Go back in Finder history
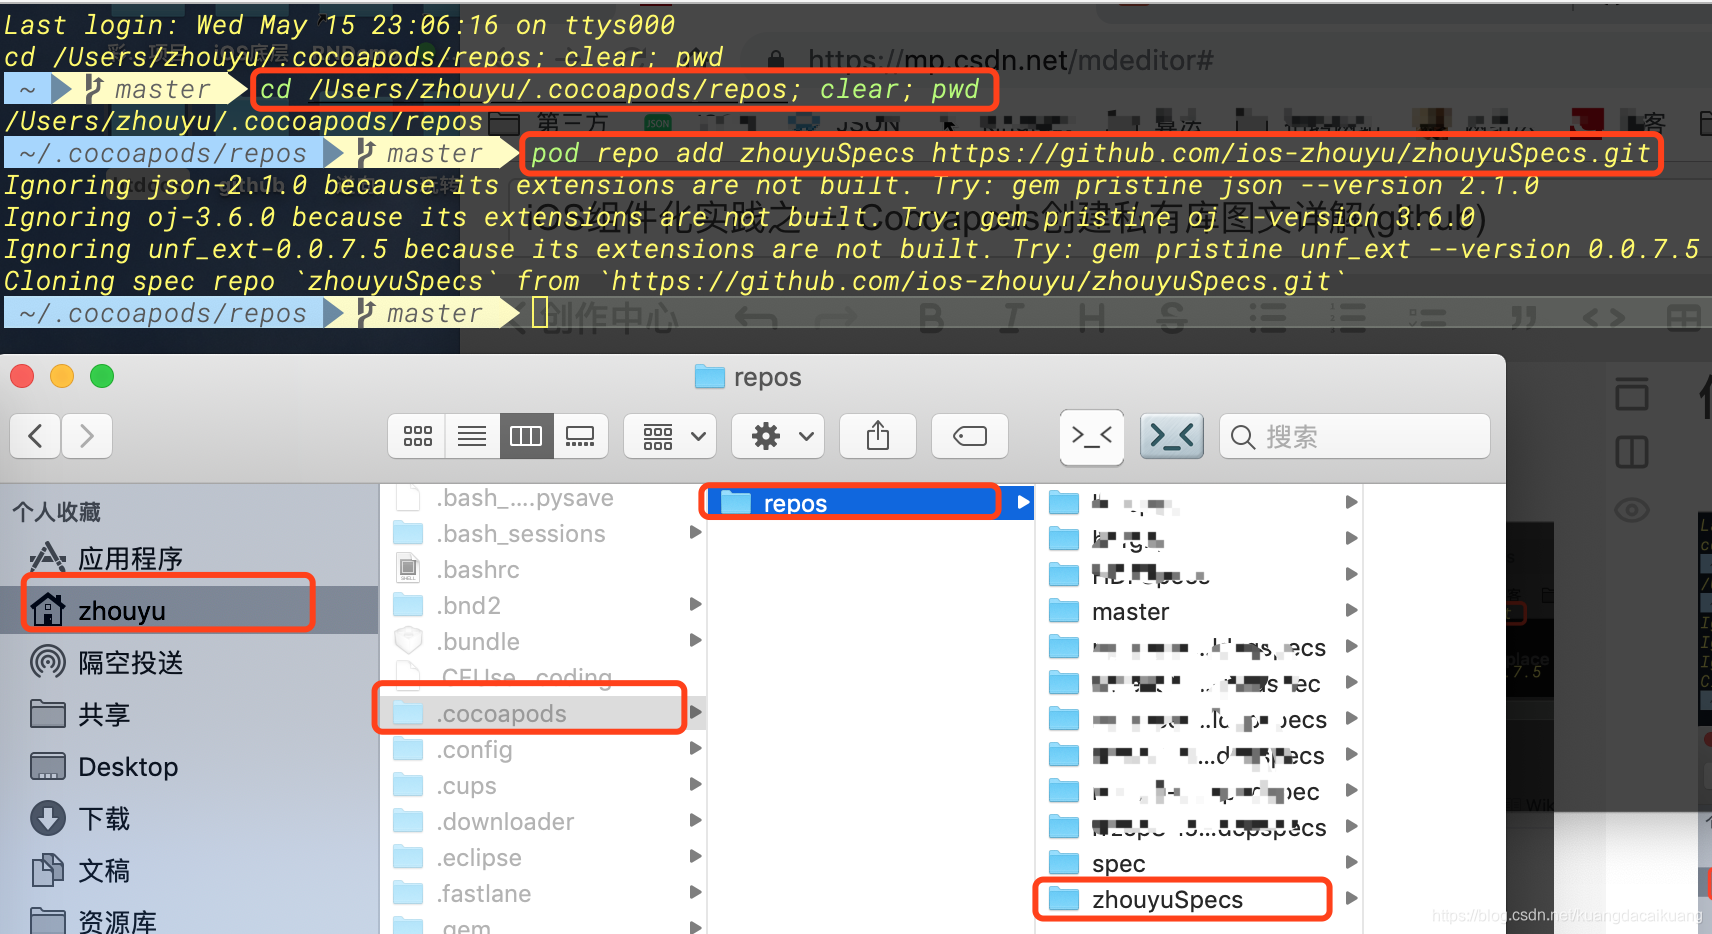Screen dimensions: 1712x934 tap(36, 436)
